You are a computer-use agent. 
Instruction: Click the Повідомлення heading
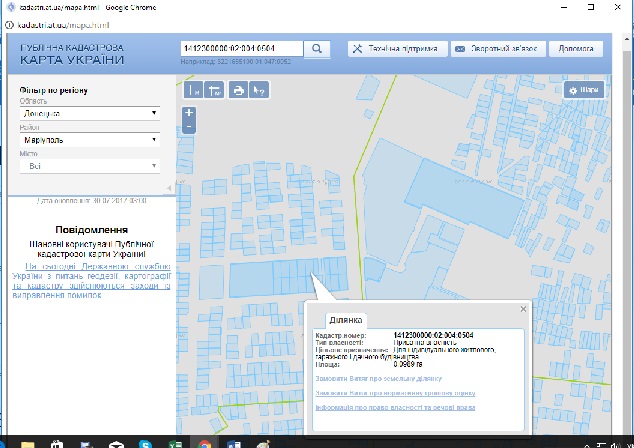(x=91, y=230)
